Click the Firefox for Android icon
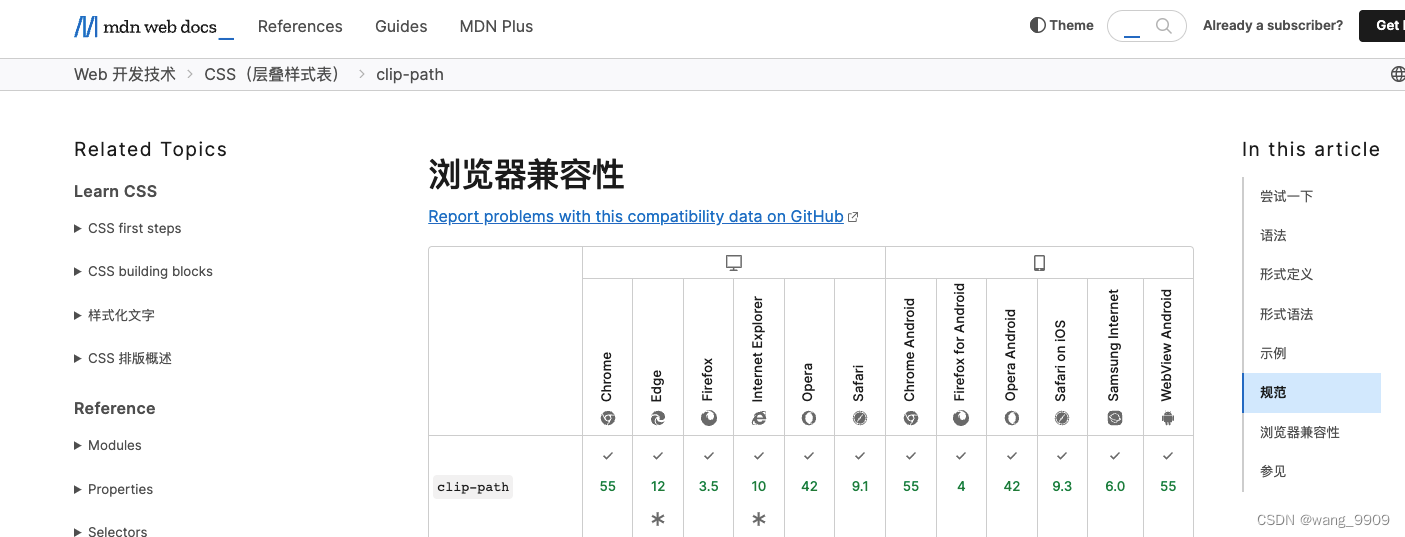Viewport: 1405px width, 537px height. 961,418
